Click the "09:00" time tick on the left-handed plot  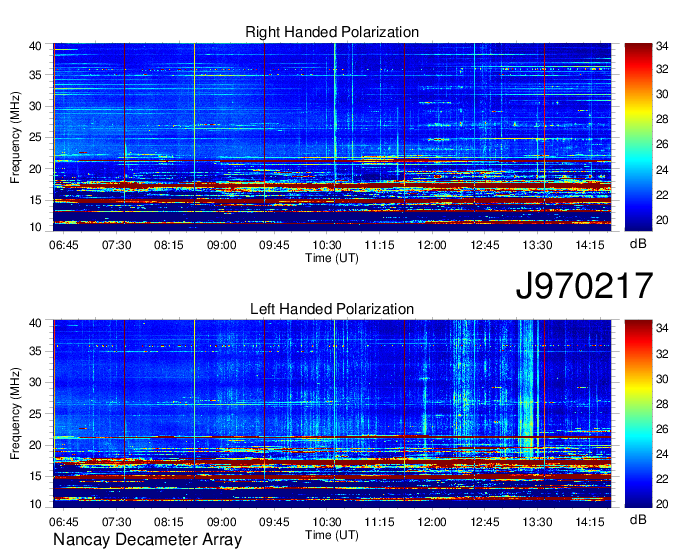click(x=222, y=522)
